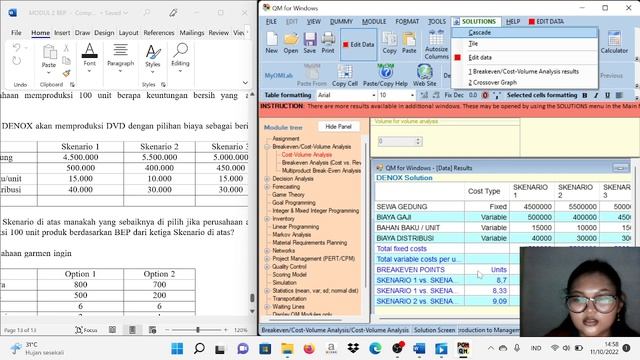Click the Fix Dec decimal button

(x=453, y=95)
